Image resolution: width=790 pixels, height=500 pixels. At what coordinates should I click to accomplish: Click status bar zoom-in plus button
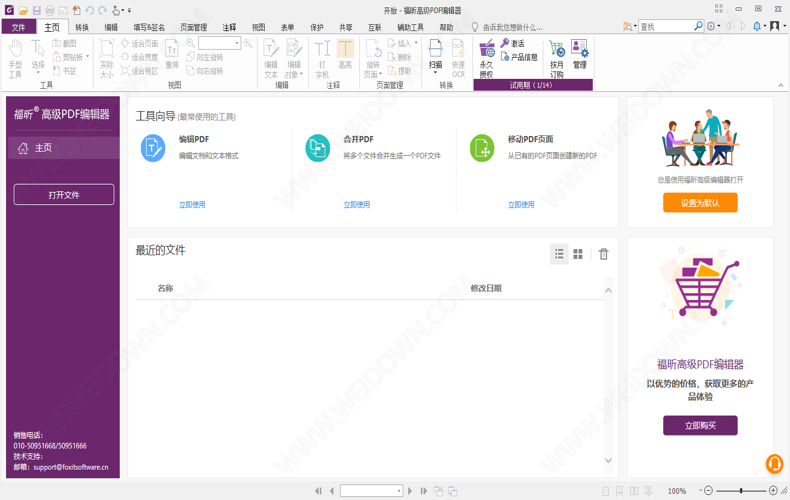773,490
